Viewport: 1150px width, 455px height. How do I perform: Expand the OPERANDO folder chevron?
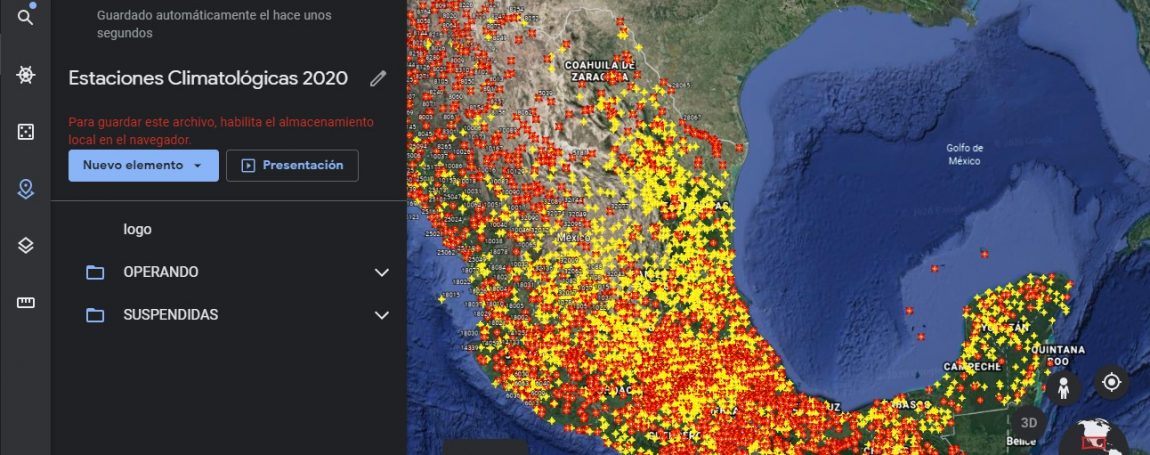coord(381,272)
